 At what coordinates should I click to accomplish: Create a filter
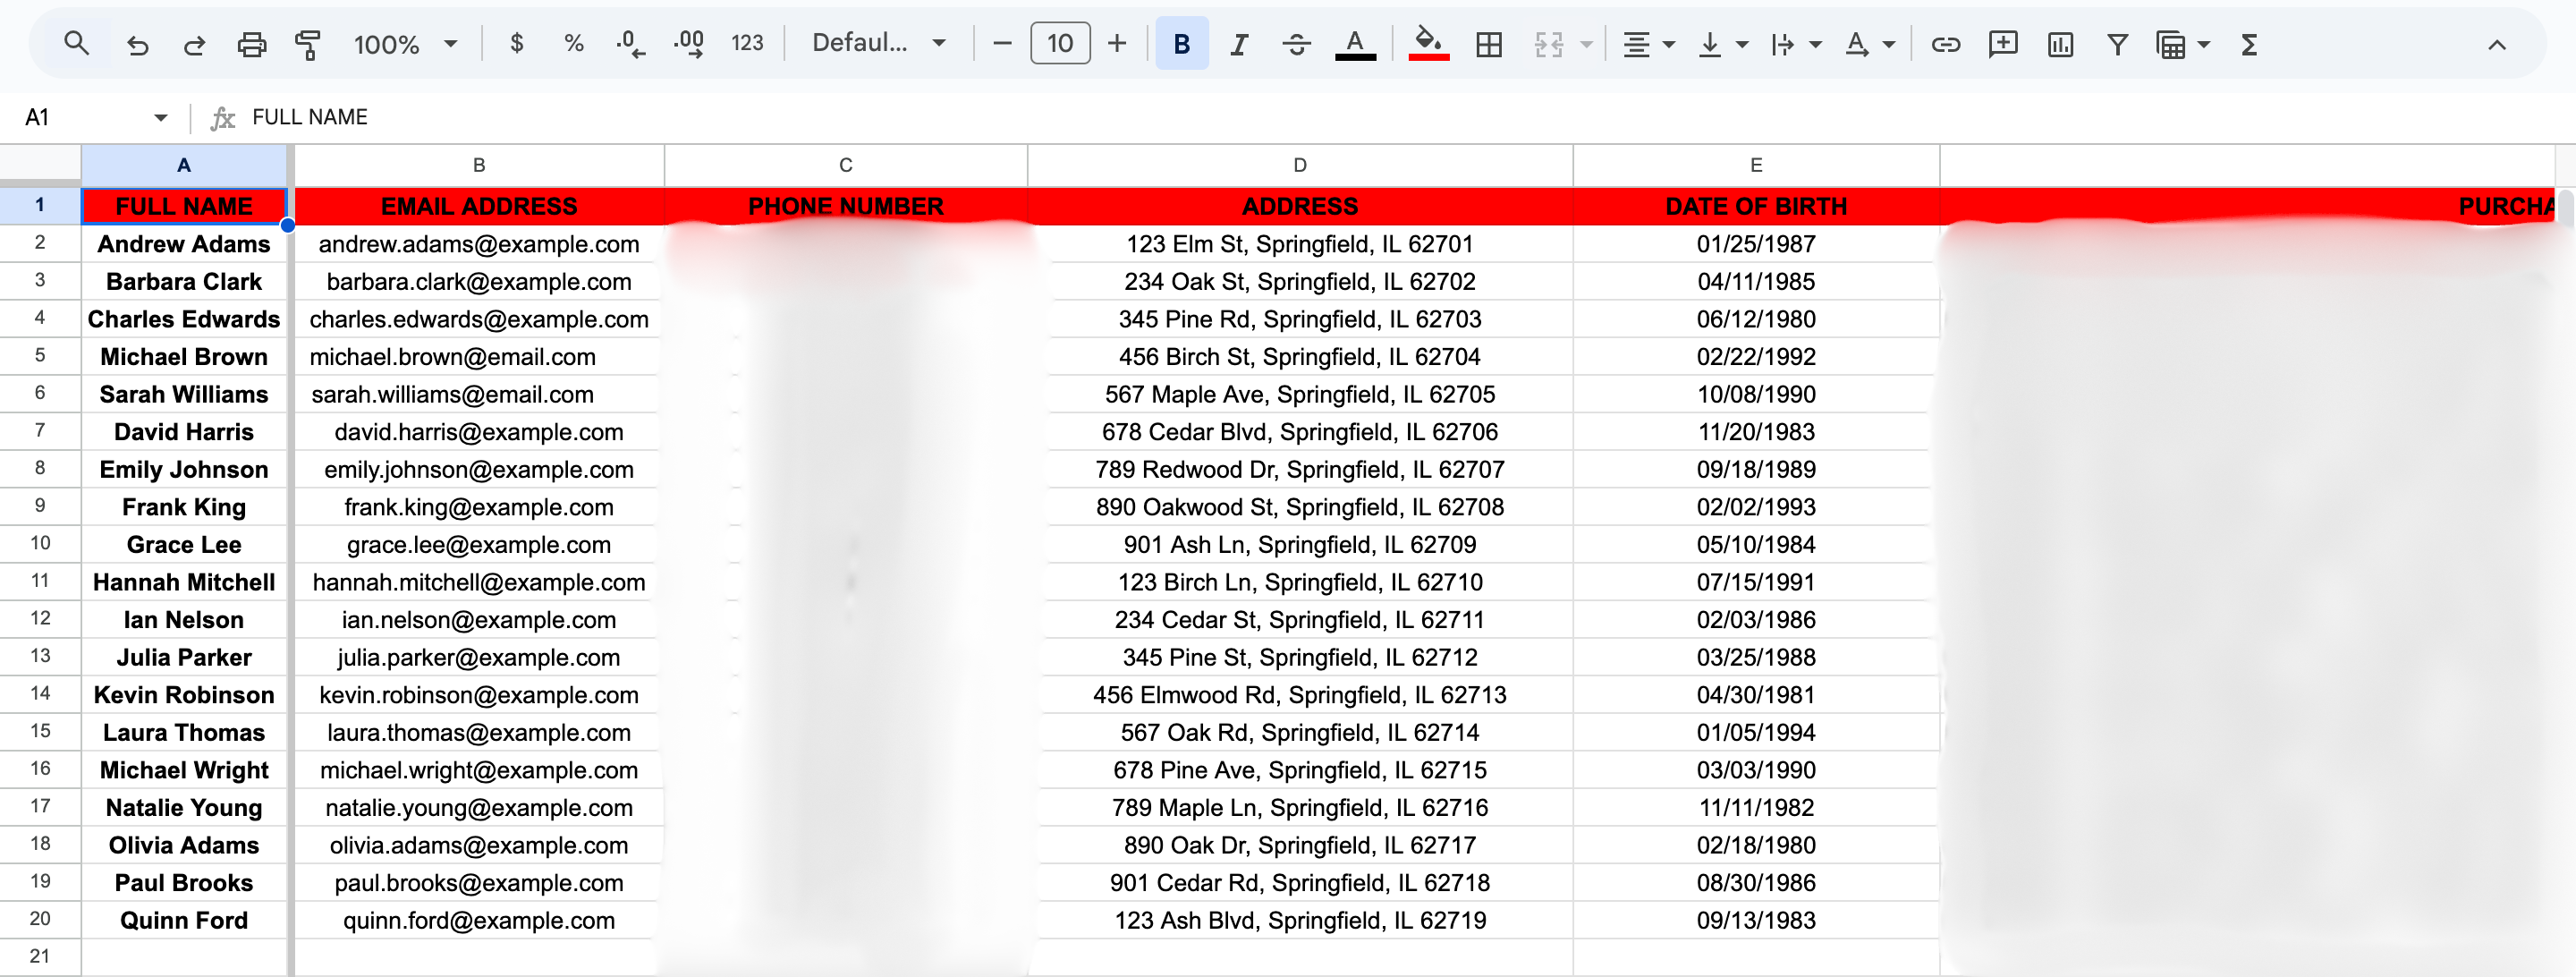(x=2117, y=44)
